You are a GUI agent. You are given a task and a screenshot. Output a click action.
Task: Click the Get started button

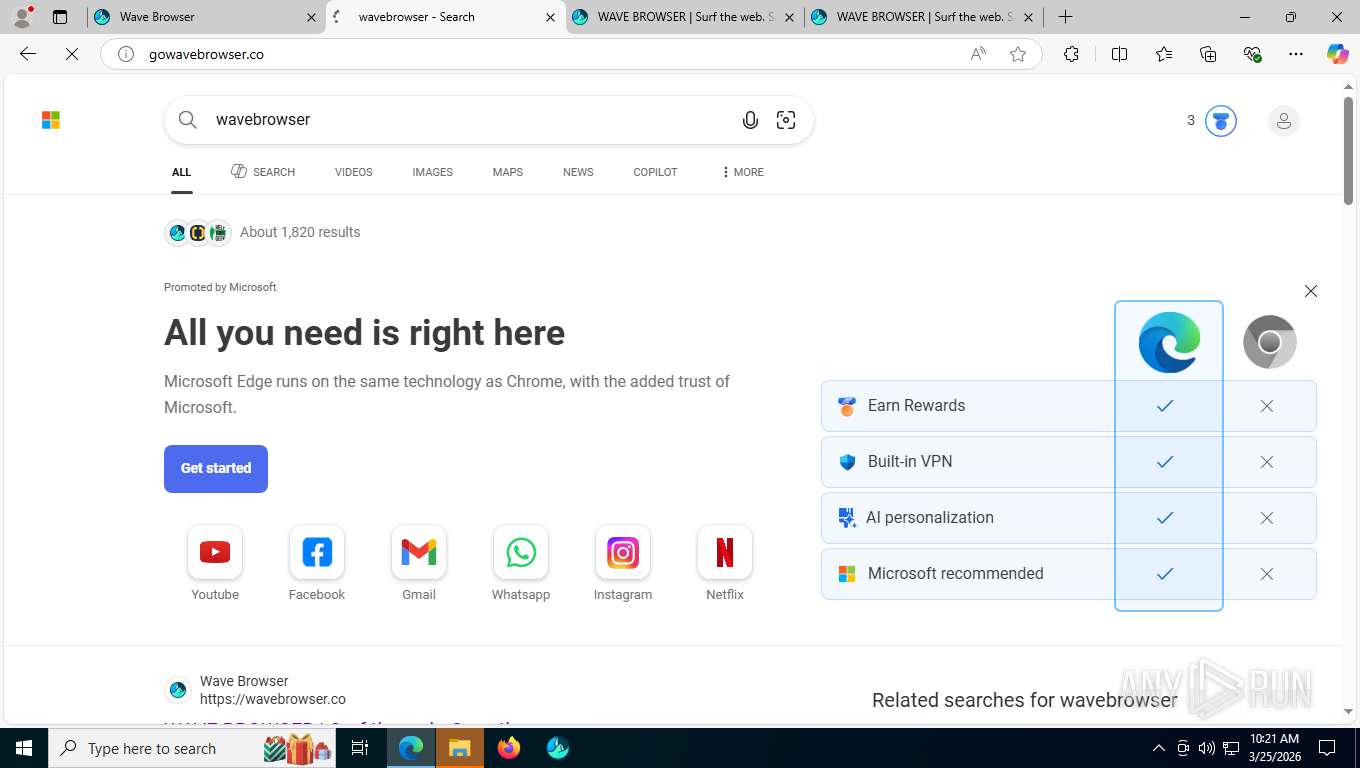coord(216,468)
